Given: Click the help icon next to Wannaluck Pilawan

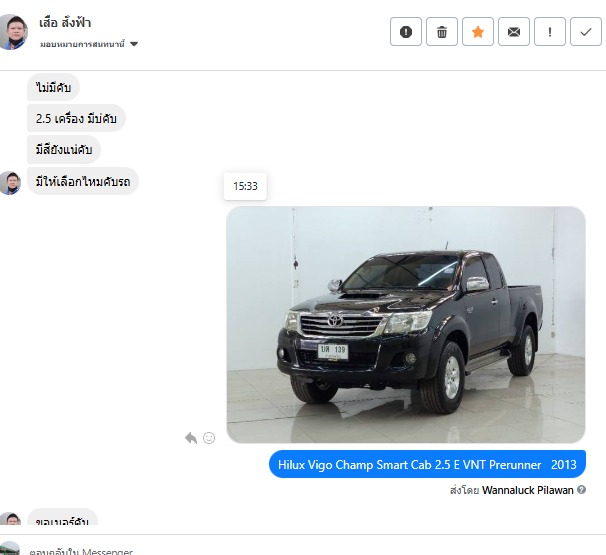Looking at the screenshot, I should click(x=581, y=490).
